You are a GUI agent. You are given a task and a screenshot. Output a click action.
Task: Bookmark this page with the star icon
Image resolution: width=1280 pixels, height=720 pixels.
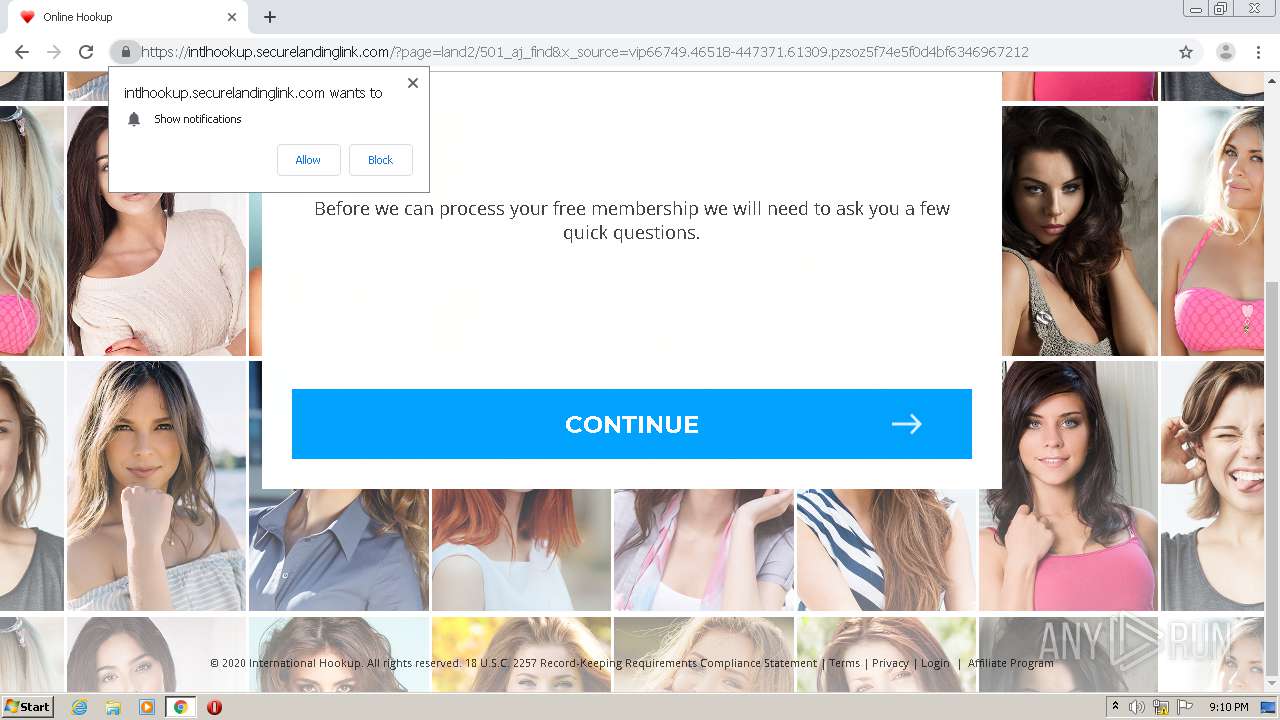1186,52
